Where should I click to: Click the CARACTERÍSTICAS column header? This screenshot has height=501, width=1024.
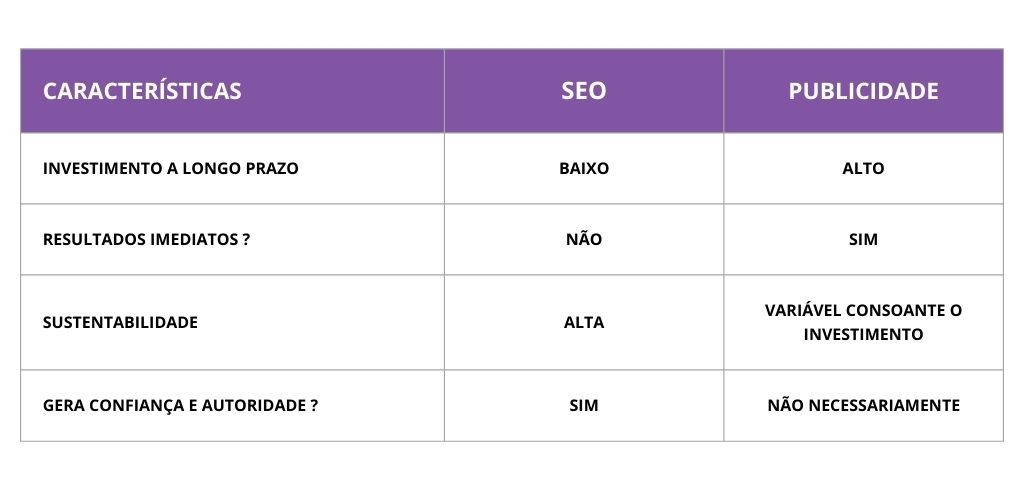[142, 91]
